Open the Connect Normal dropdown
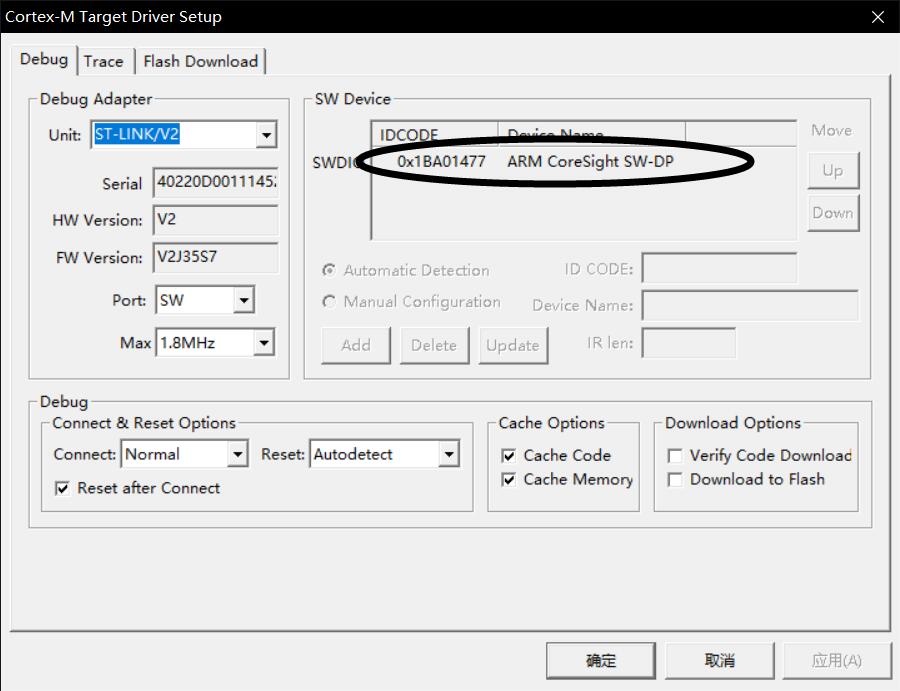 [237, 455]
